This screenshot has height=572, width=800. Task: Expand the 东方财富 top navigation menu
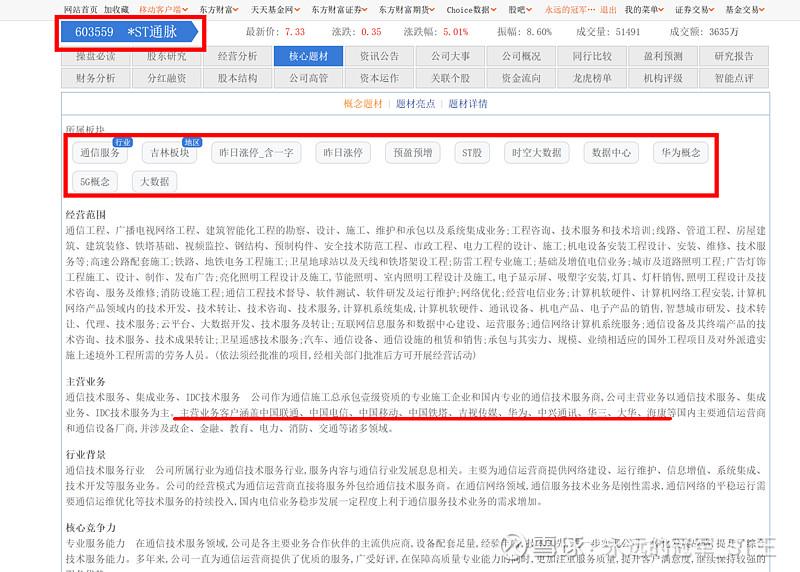pyautogui.click(x=218, y=10)
